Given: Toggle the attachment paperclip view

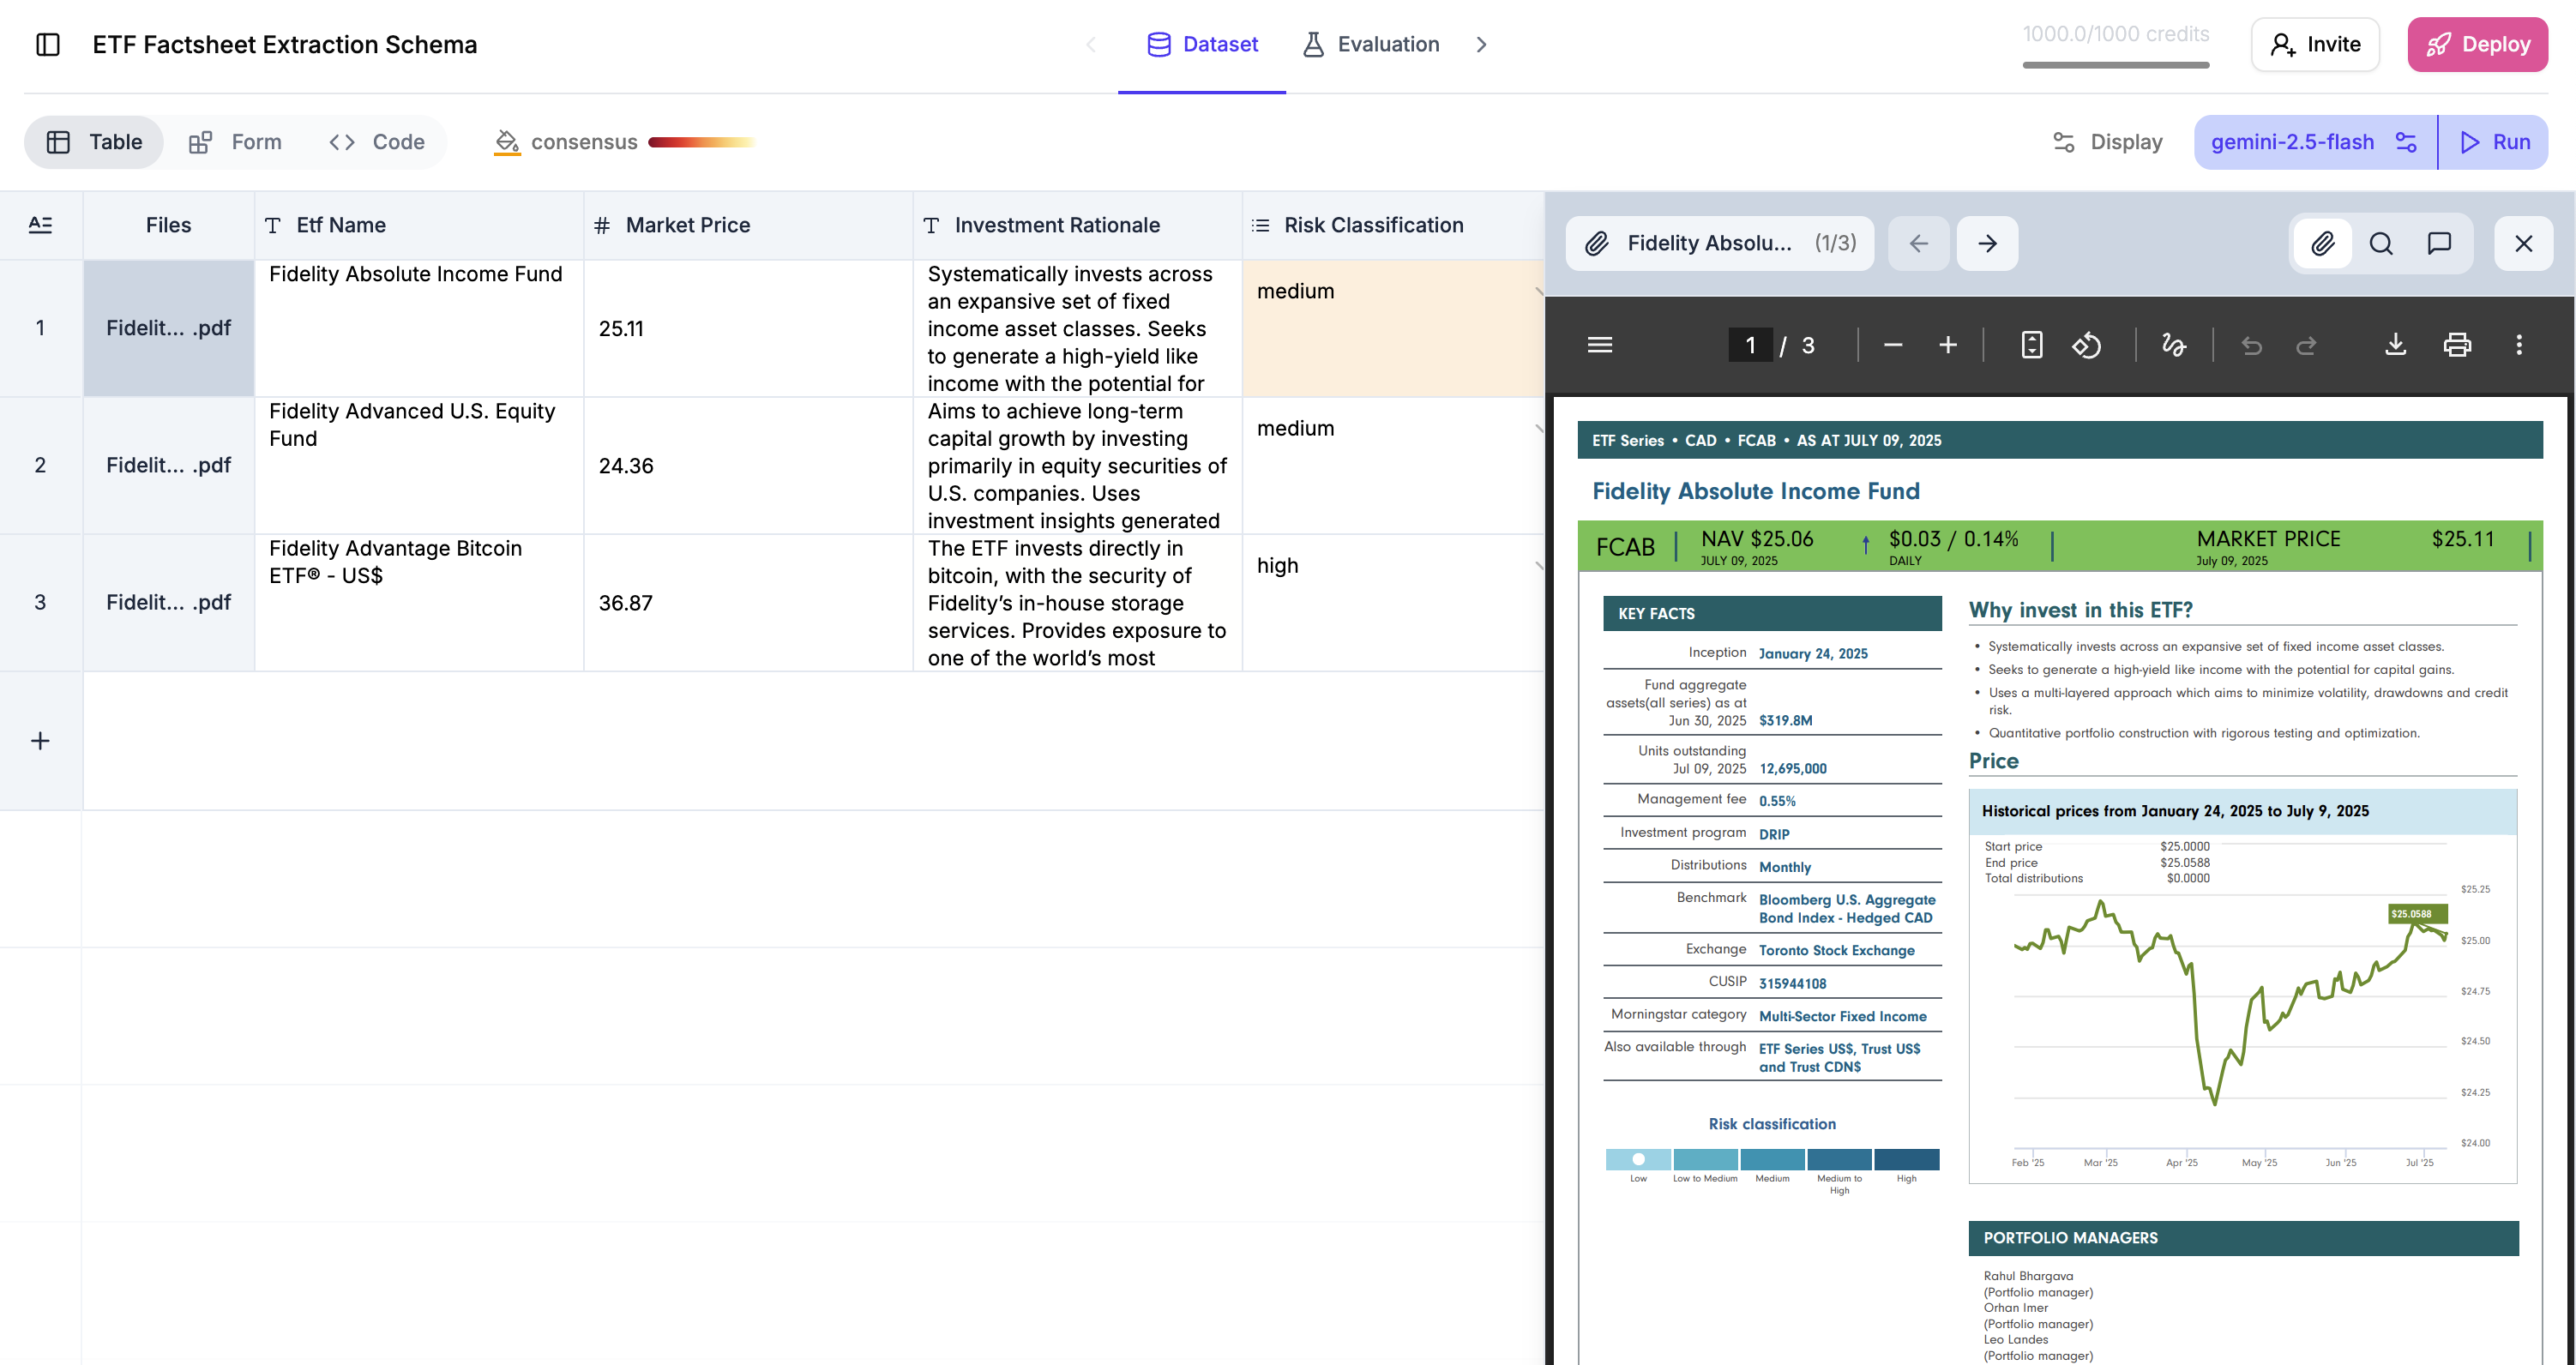Looking at the screenshot, I should pos(2322,243).
